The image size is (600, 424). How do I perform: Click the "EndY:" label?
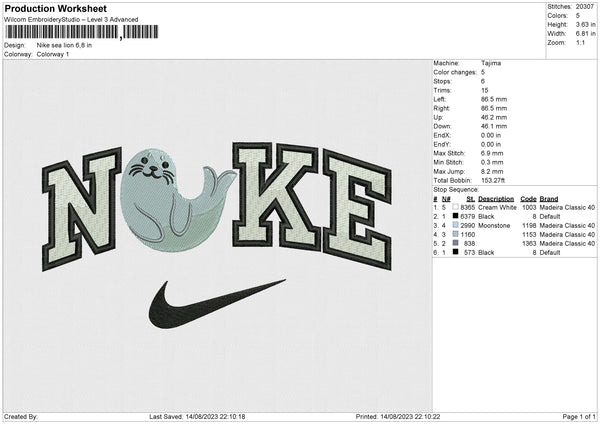point(442,145)
